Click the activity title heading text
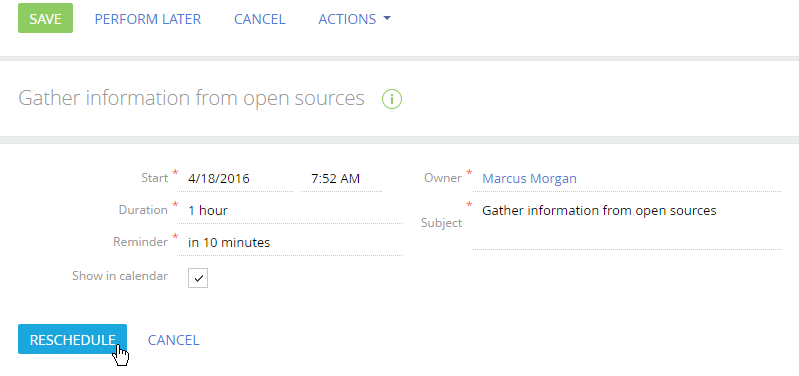The height and width of the screenshot is (376, 799). pos(192,98)
